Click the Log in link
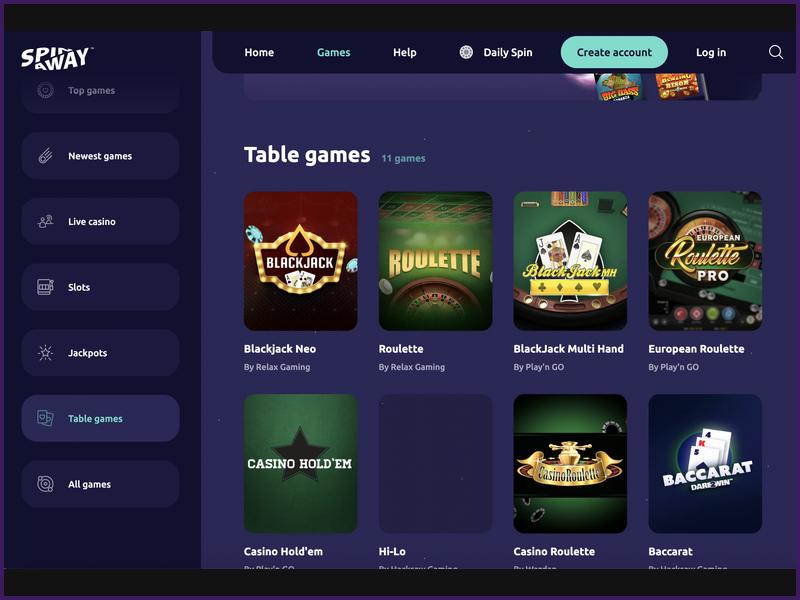 pyautogui.click(x=711, y=52)
